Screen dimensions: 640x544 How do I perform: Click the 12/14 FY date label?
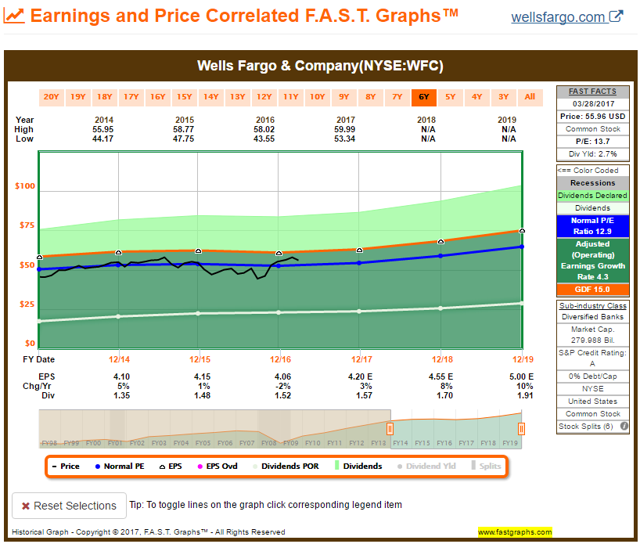(119, 360)
